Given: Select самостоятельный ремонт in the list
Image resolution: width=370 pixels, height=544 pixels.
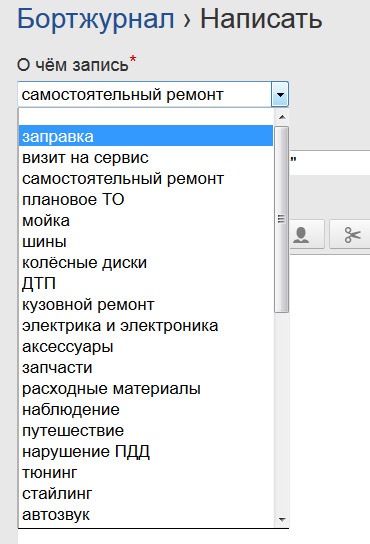Looking at the screenshot, I should 146,179.
